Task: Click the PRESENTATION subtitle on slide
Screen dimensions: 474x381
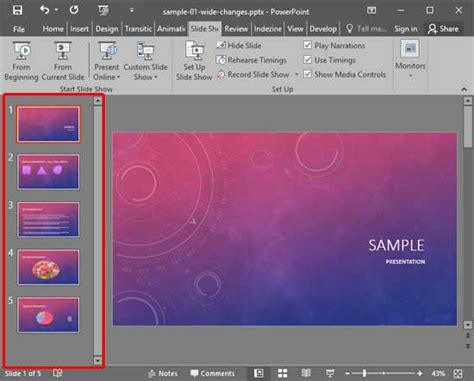Action: click(405, 262)
